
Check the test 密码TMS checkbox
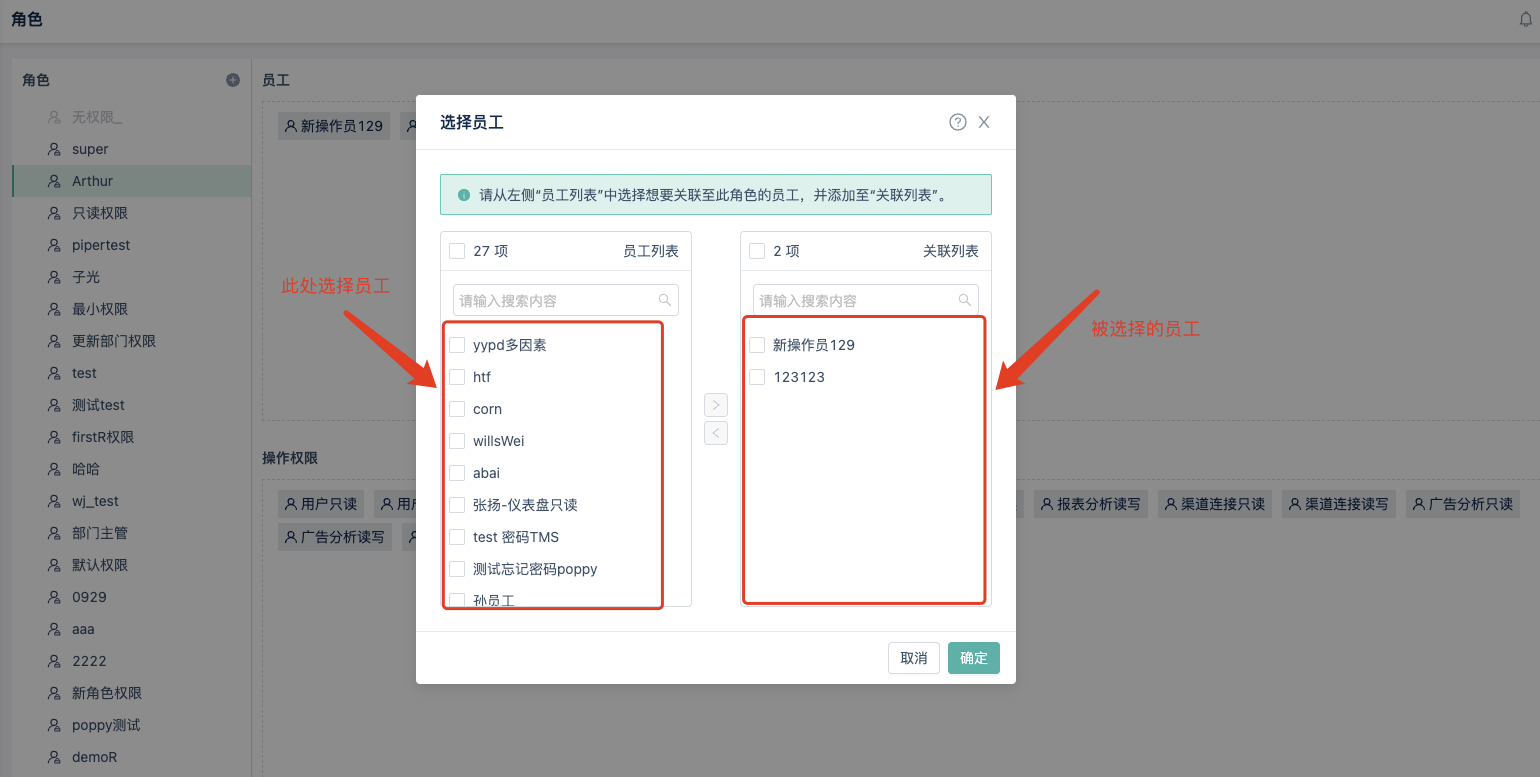click(x=457, y=537)
